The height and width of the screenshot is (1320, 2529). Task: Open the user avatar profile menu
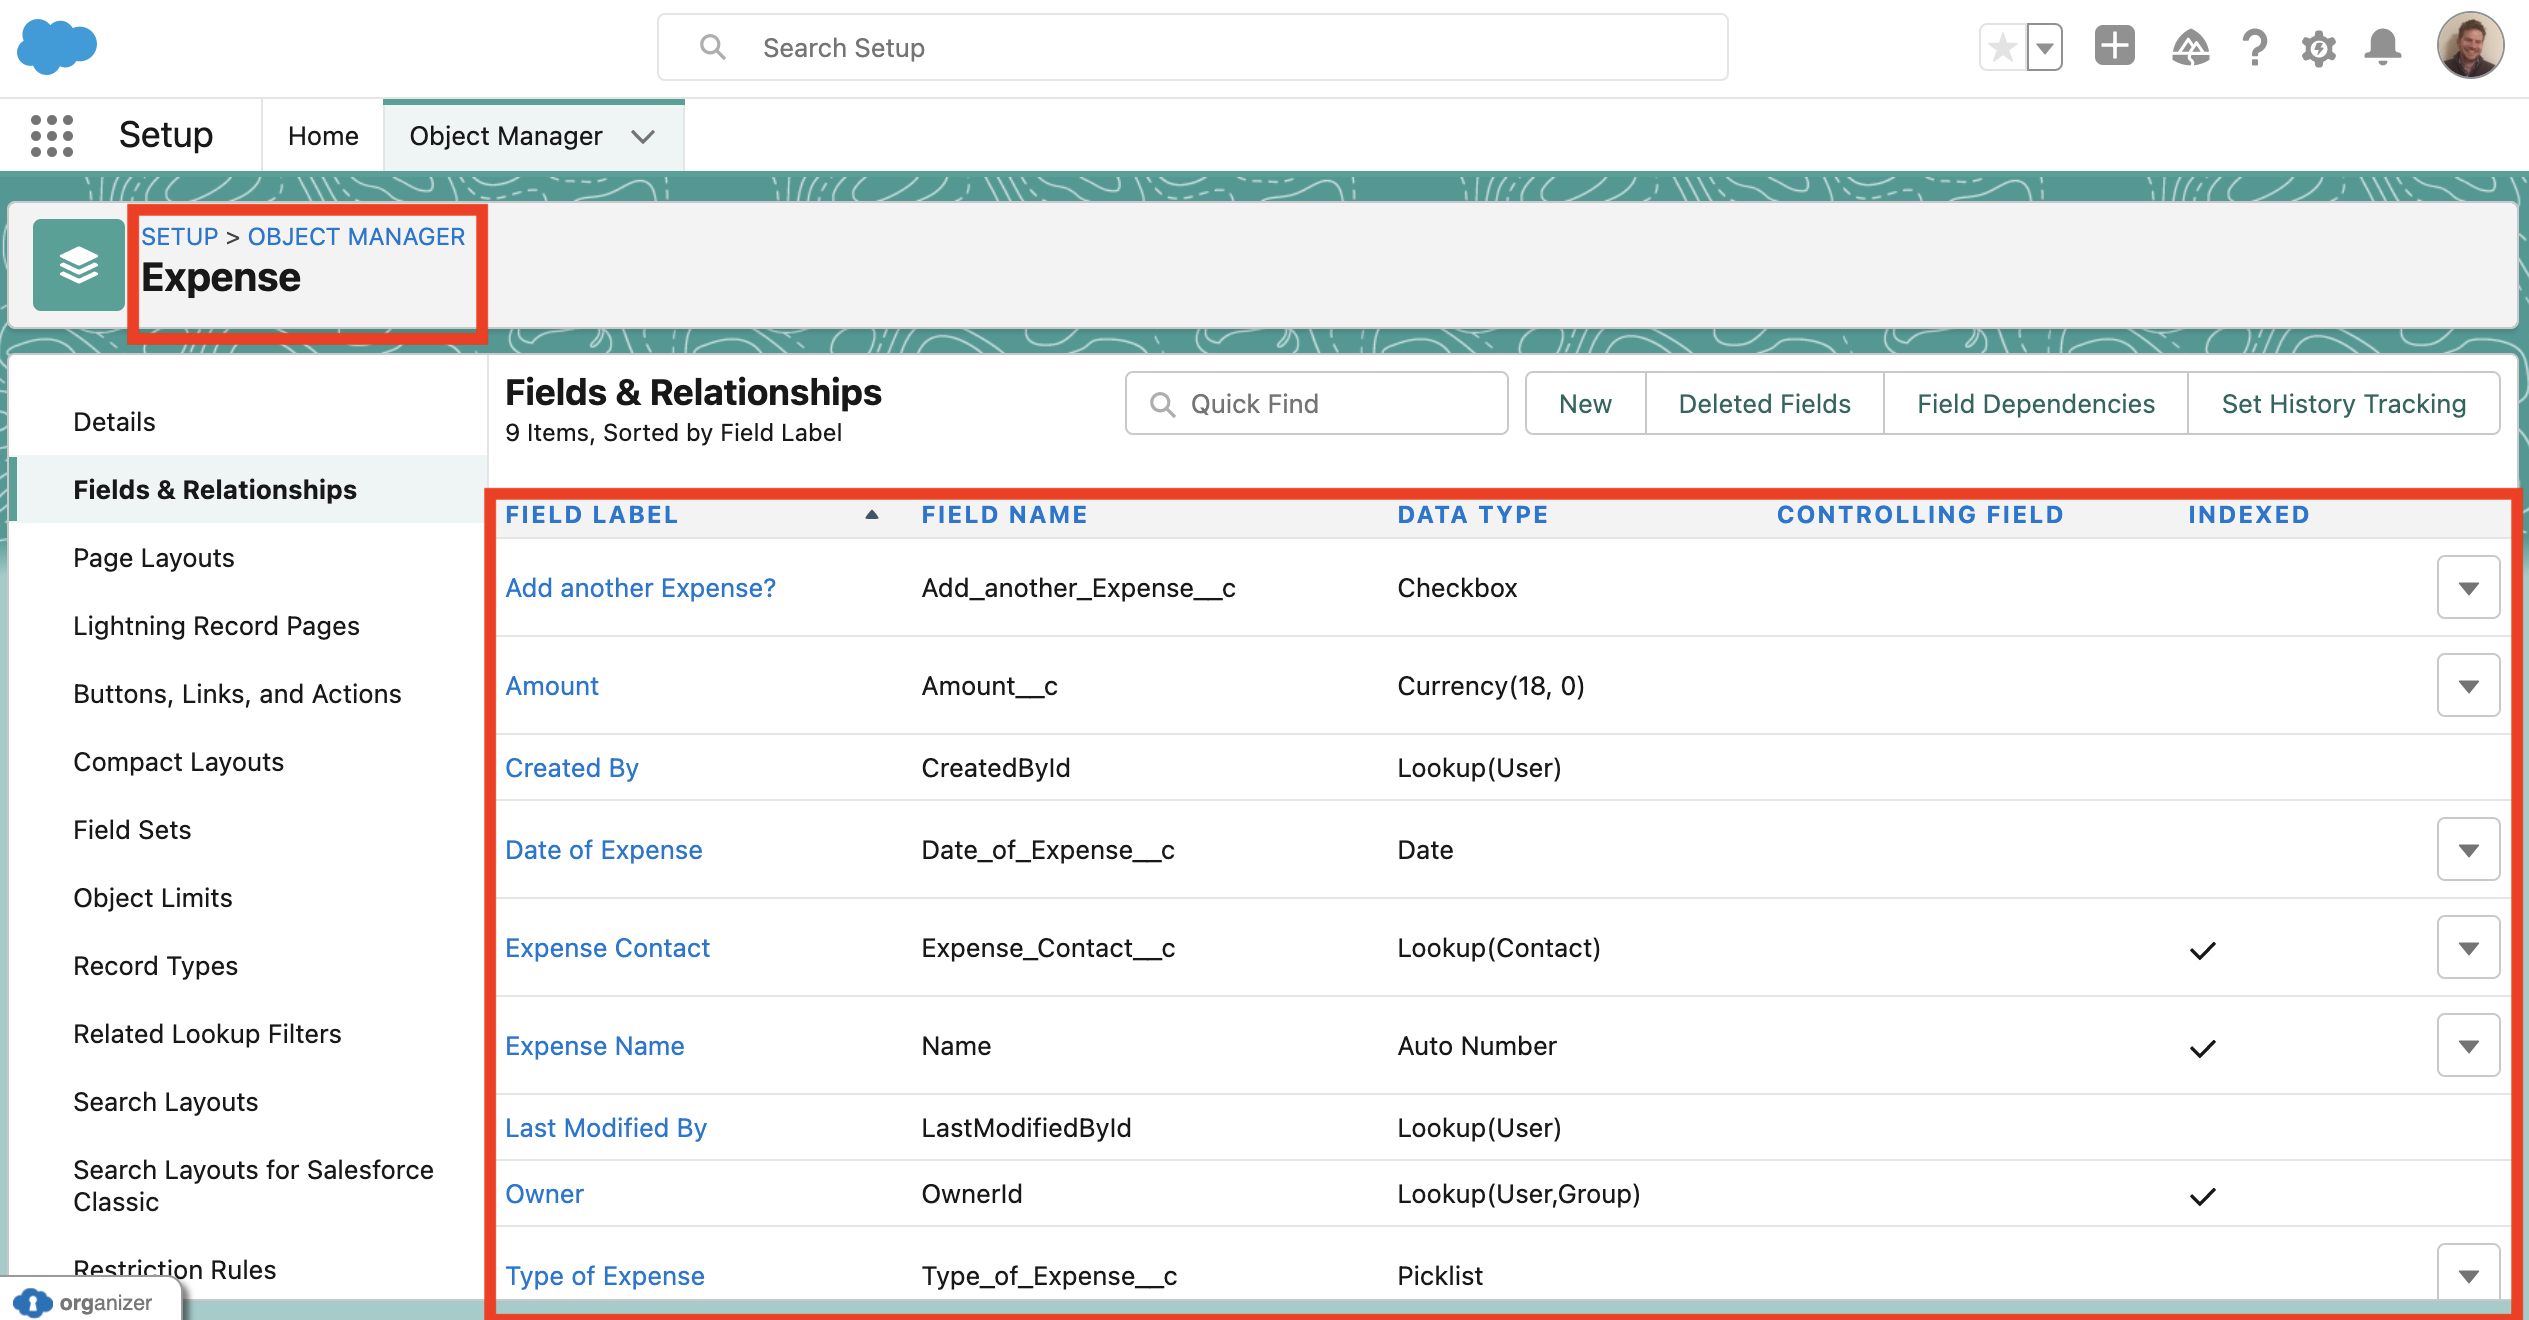tap(2469, 45)
